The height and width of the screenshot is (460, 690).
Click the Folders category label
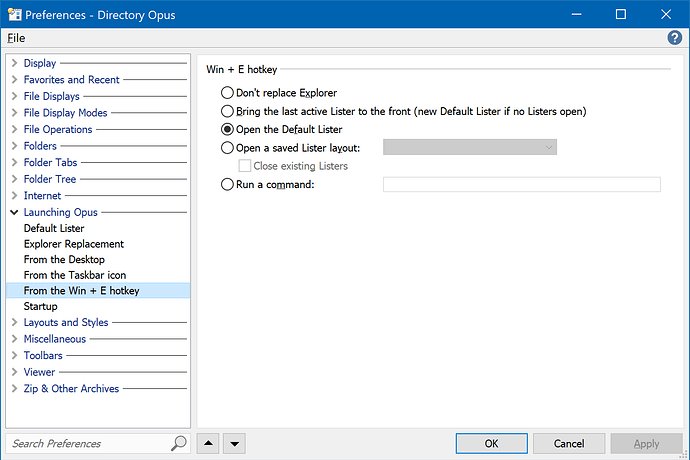40,146
